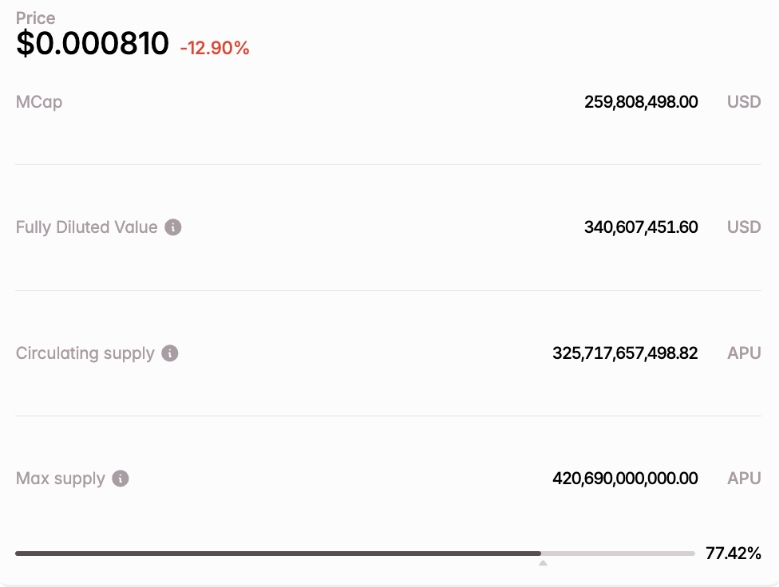Click the 77.42% supply percentage

click(x=733, y=553)
